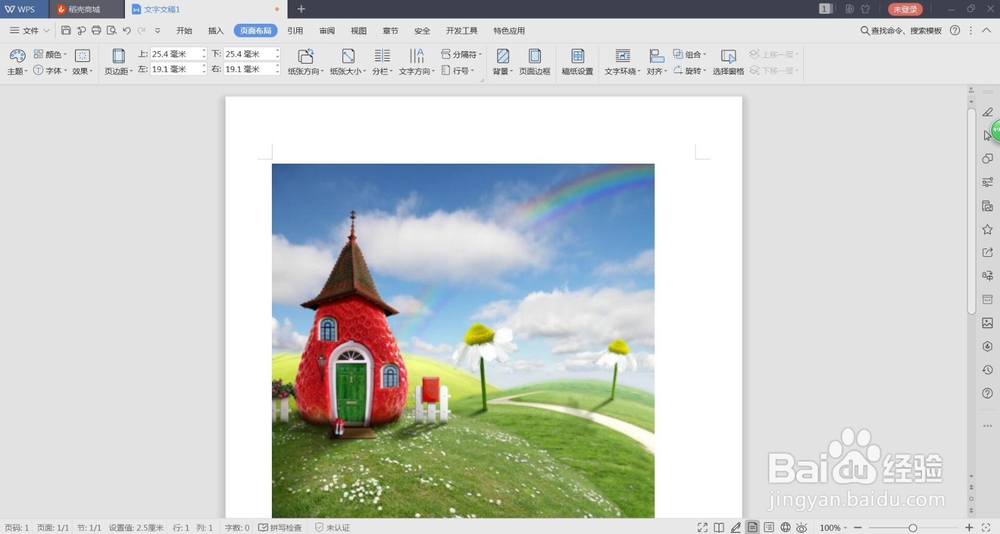1000x534 pixels.
Task: Open 页边距 page margins options
Action: tap(119, 63)
